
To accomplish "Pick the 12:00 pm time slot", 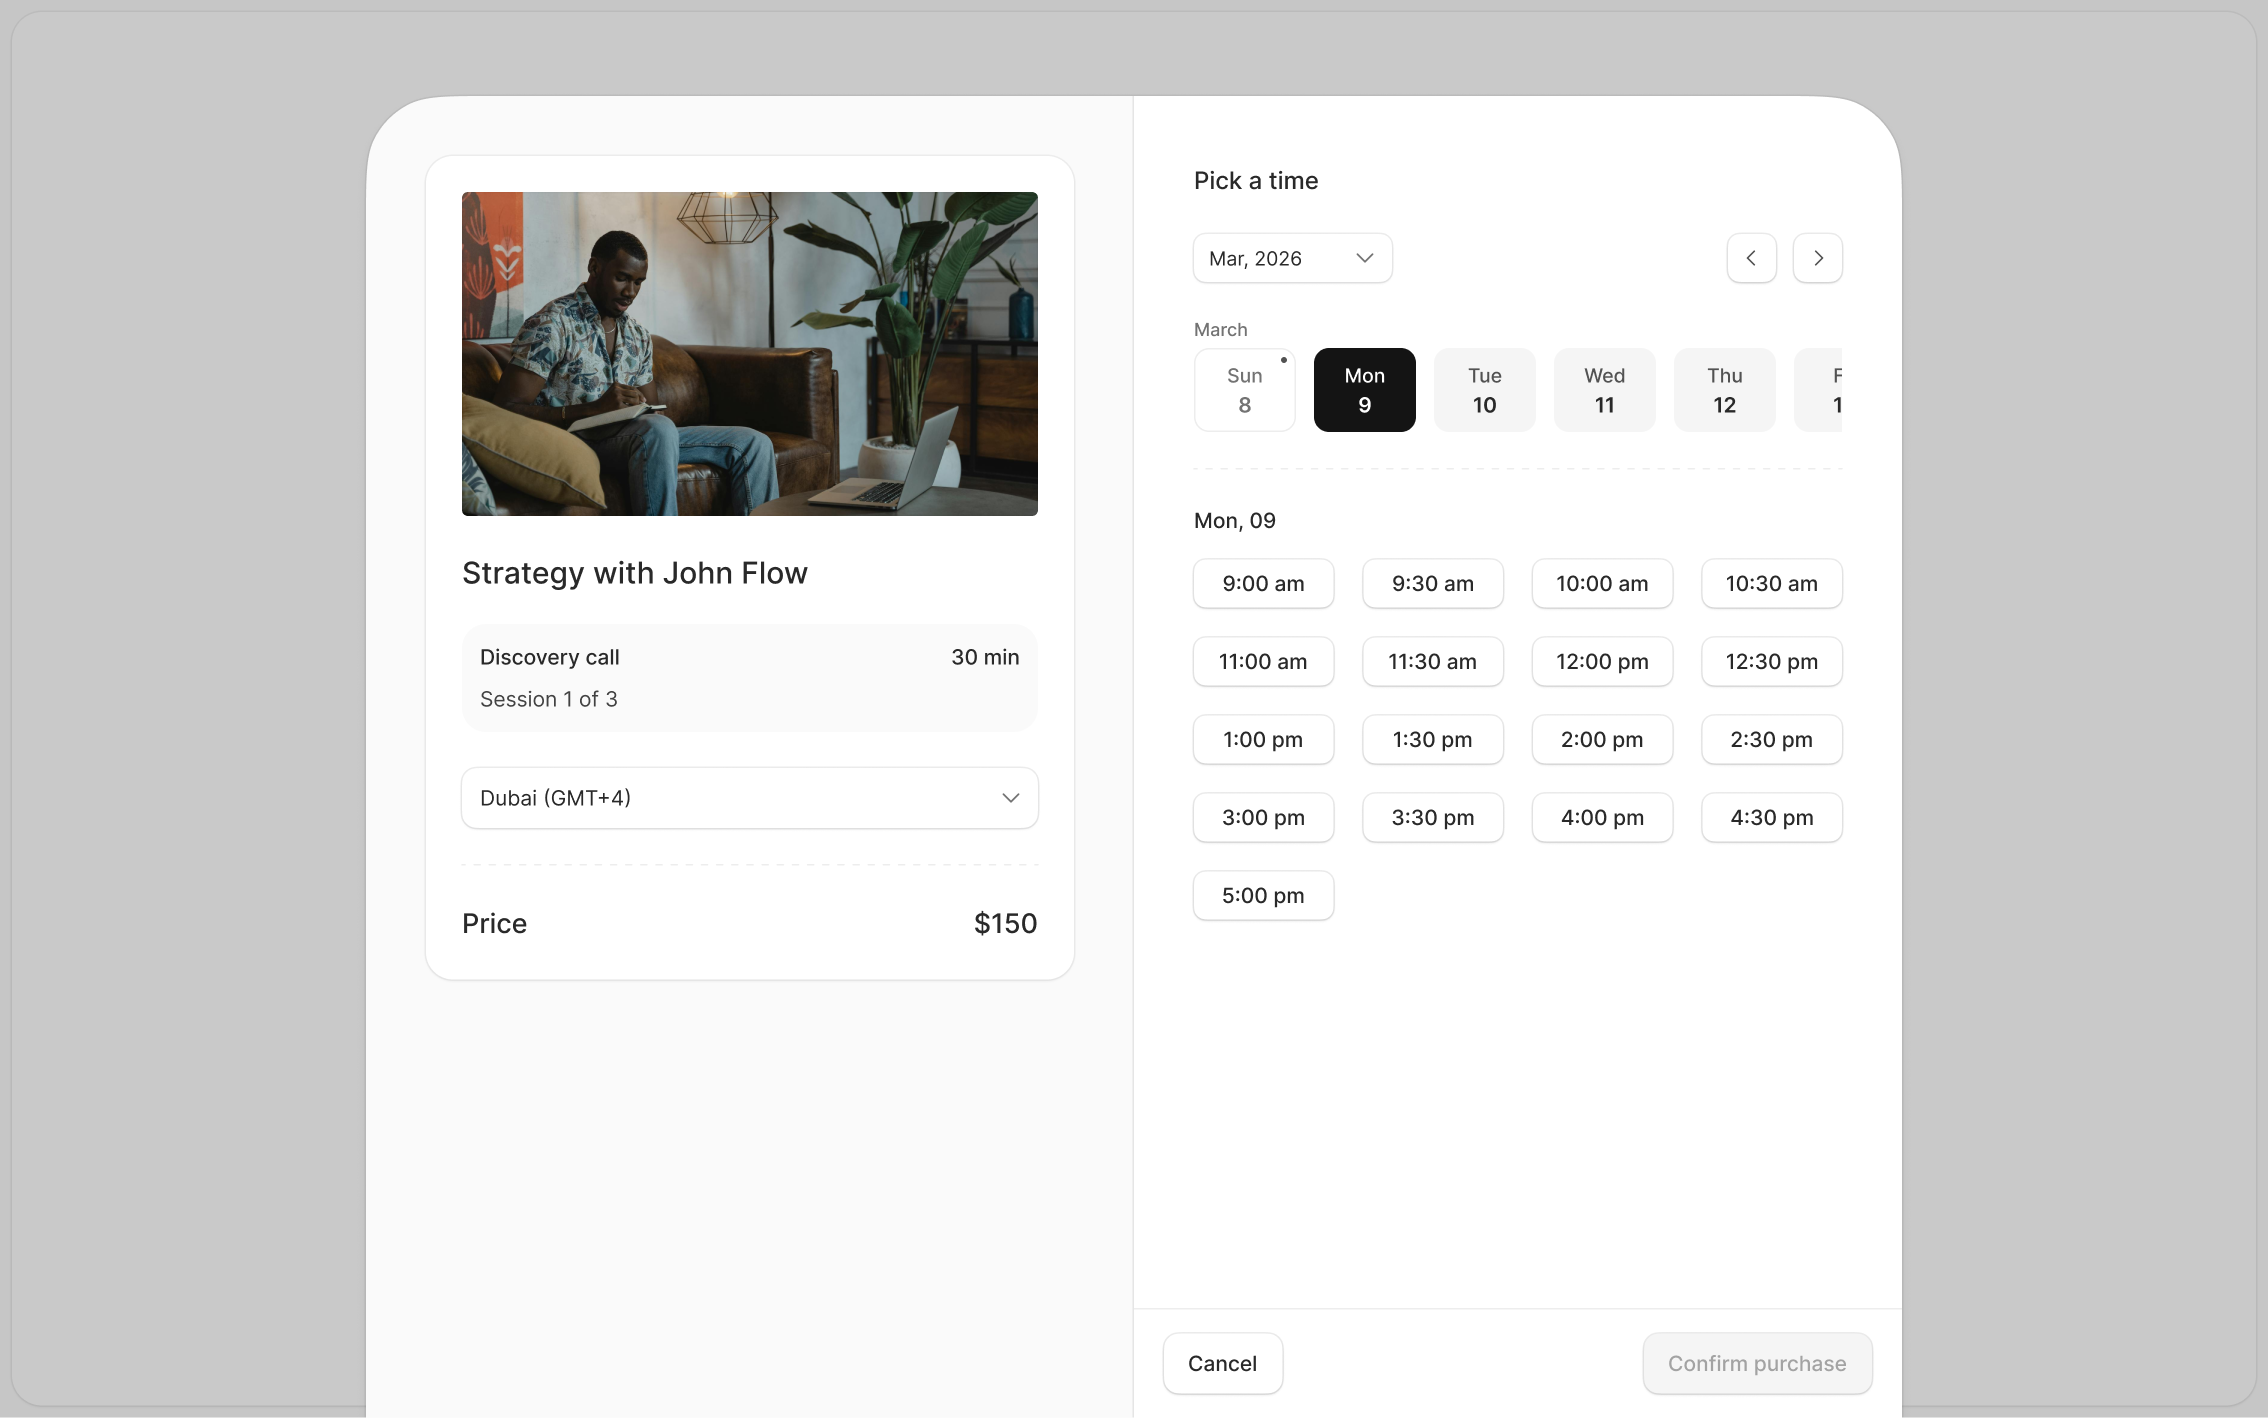I will coord(1602,662).
